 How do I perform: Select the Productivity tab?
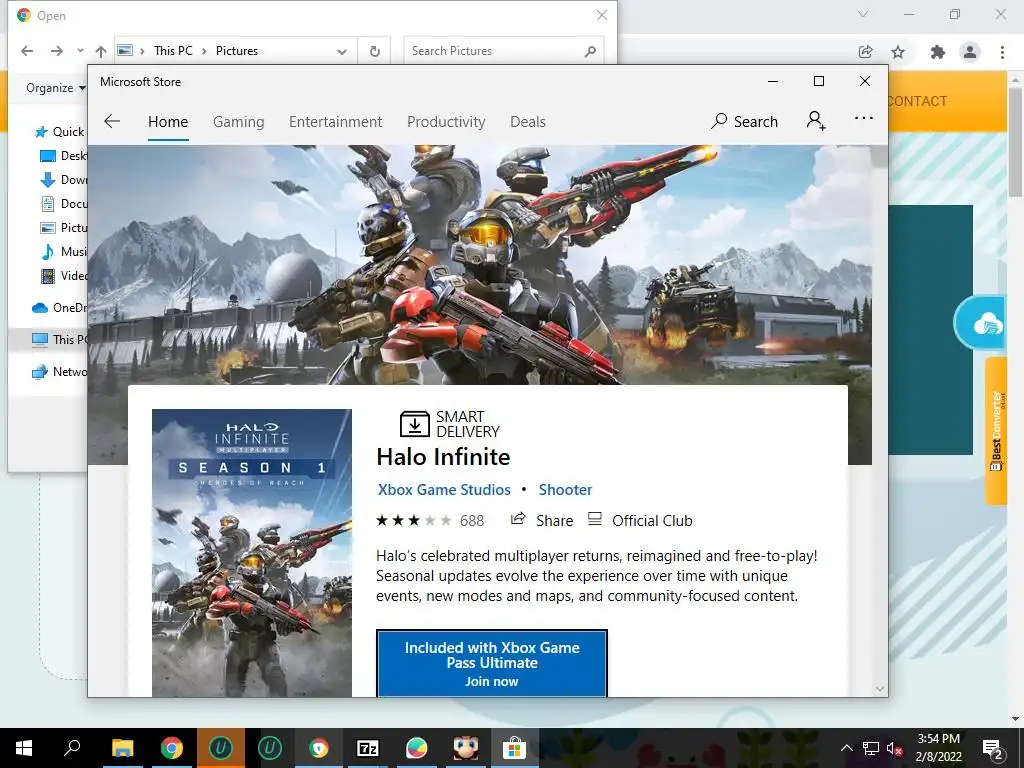[x=446, y=121]
